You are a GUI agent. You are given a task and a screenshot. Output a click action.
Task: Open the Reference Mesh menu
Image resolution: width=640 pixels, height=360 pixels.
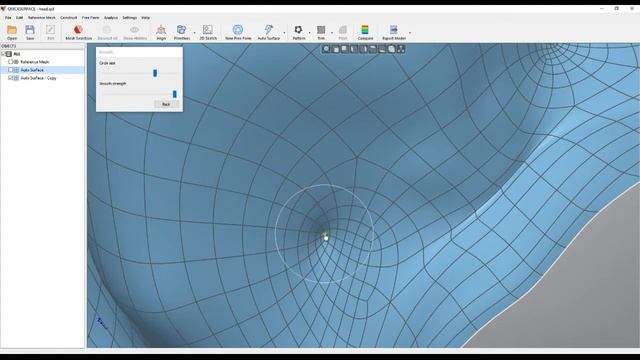(x=42, y=18)
